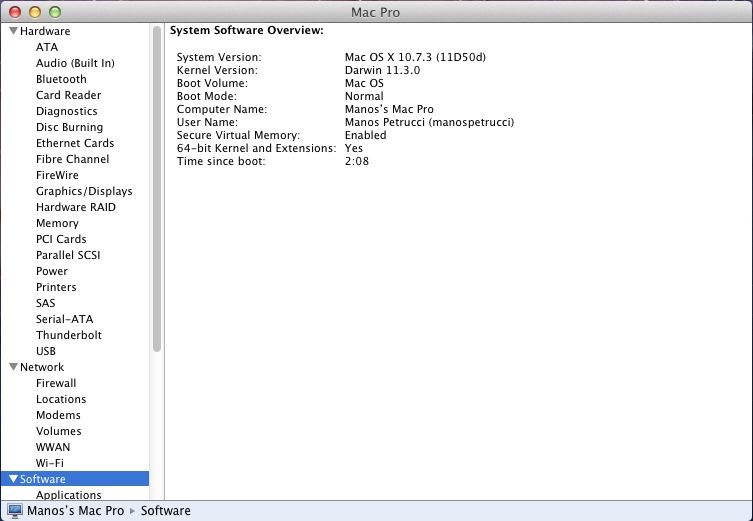Select Modems in sidebar
The height and width of the screenshot is (521, 753).
pyautogui.click(x=58, y=415)
